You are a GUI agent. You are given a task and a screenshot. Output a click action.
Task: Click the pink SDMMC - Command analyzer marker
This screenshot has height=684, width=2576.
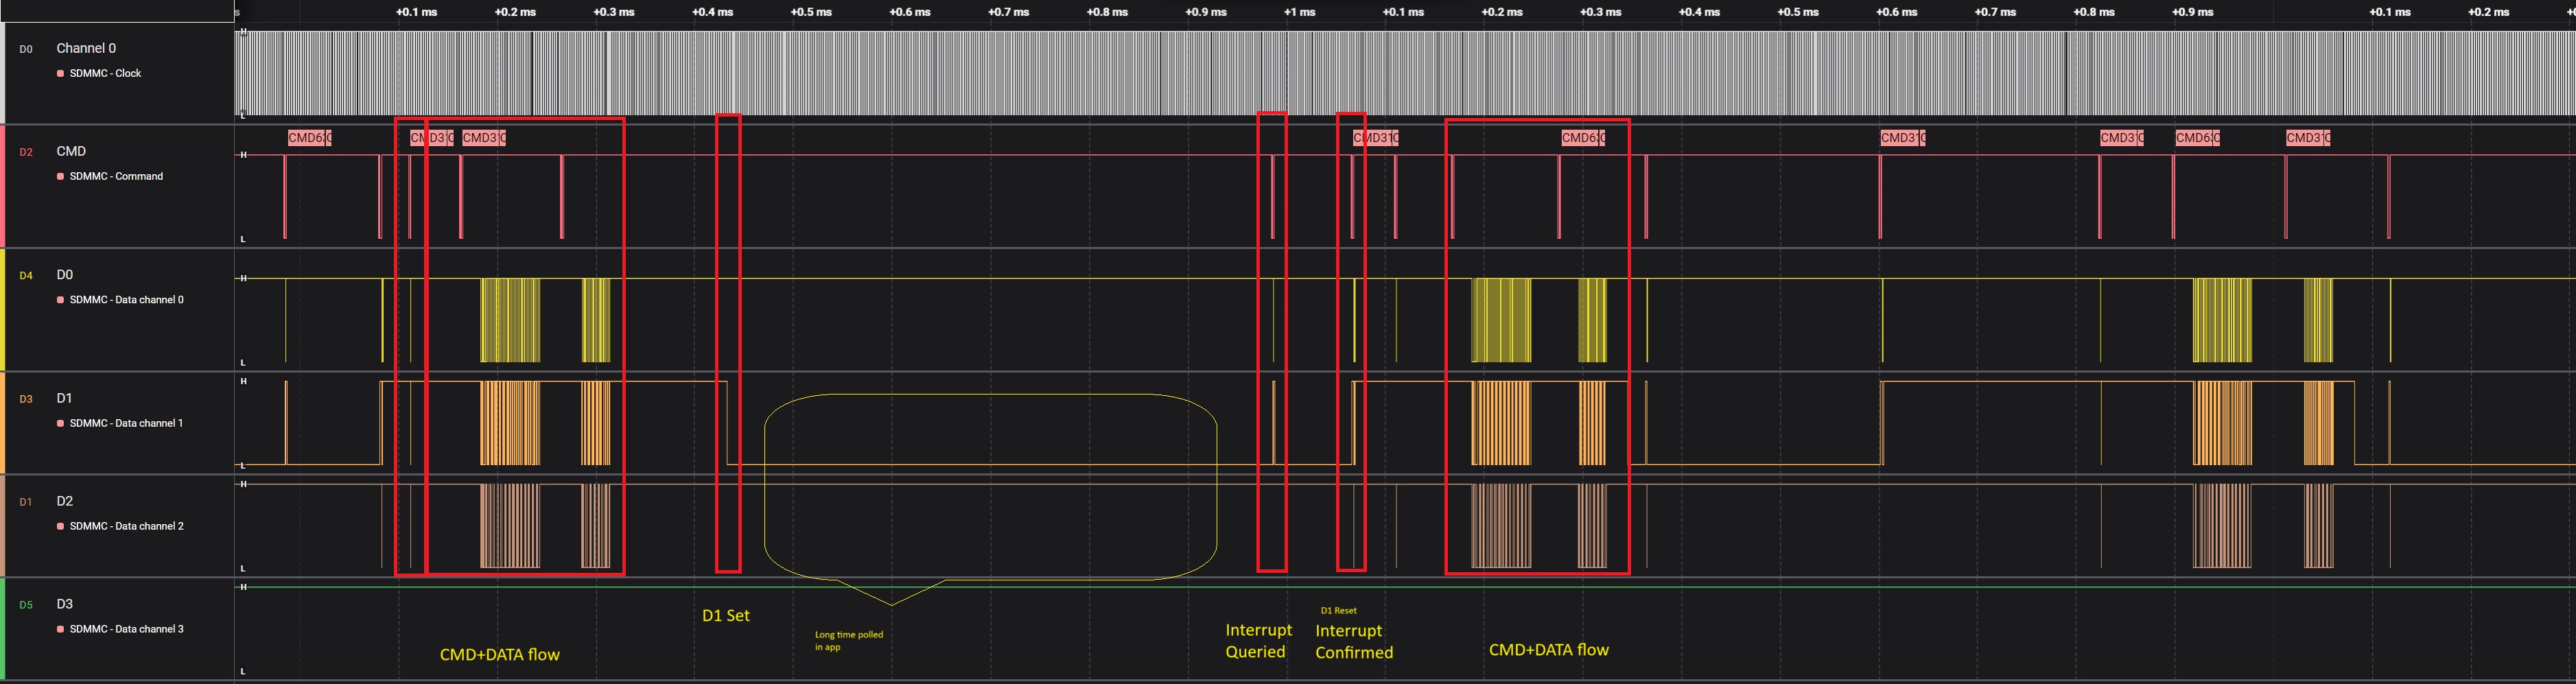point(60,176)
